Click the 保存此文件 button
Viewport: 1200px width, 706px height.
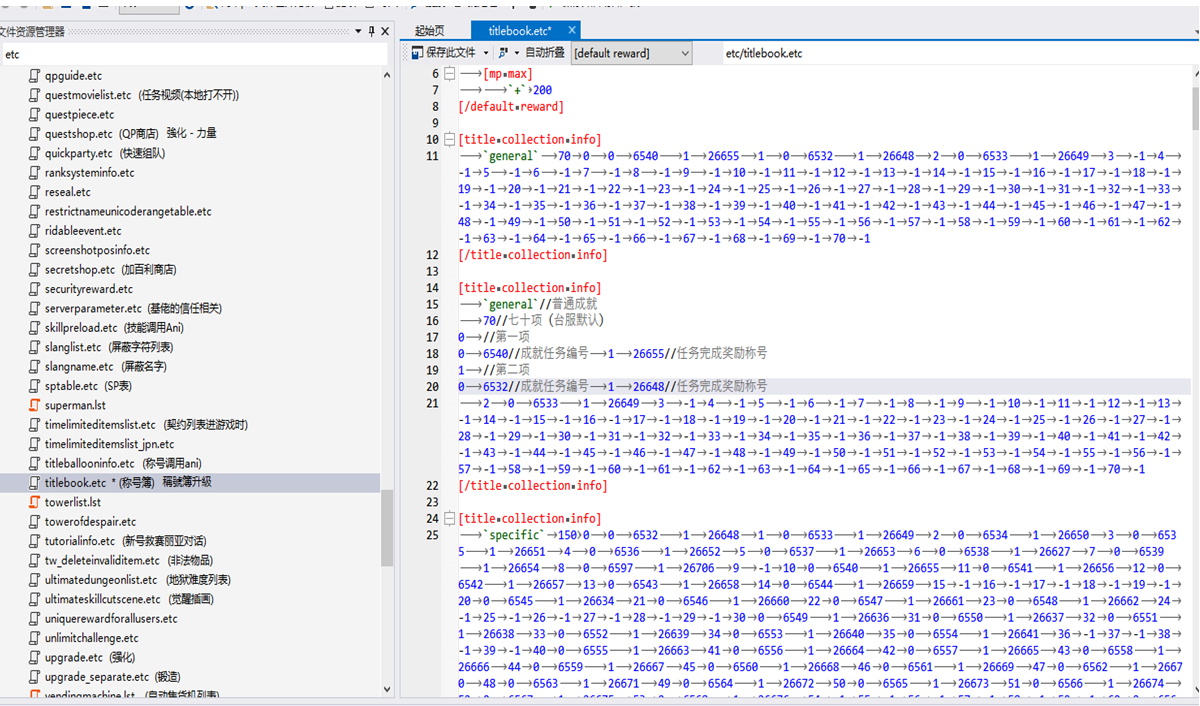coord(444,53)
